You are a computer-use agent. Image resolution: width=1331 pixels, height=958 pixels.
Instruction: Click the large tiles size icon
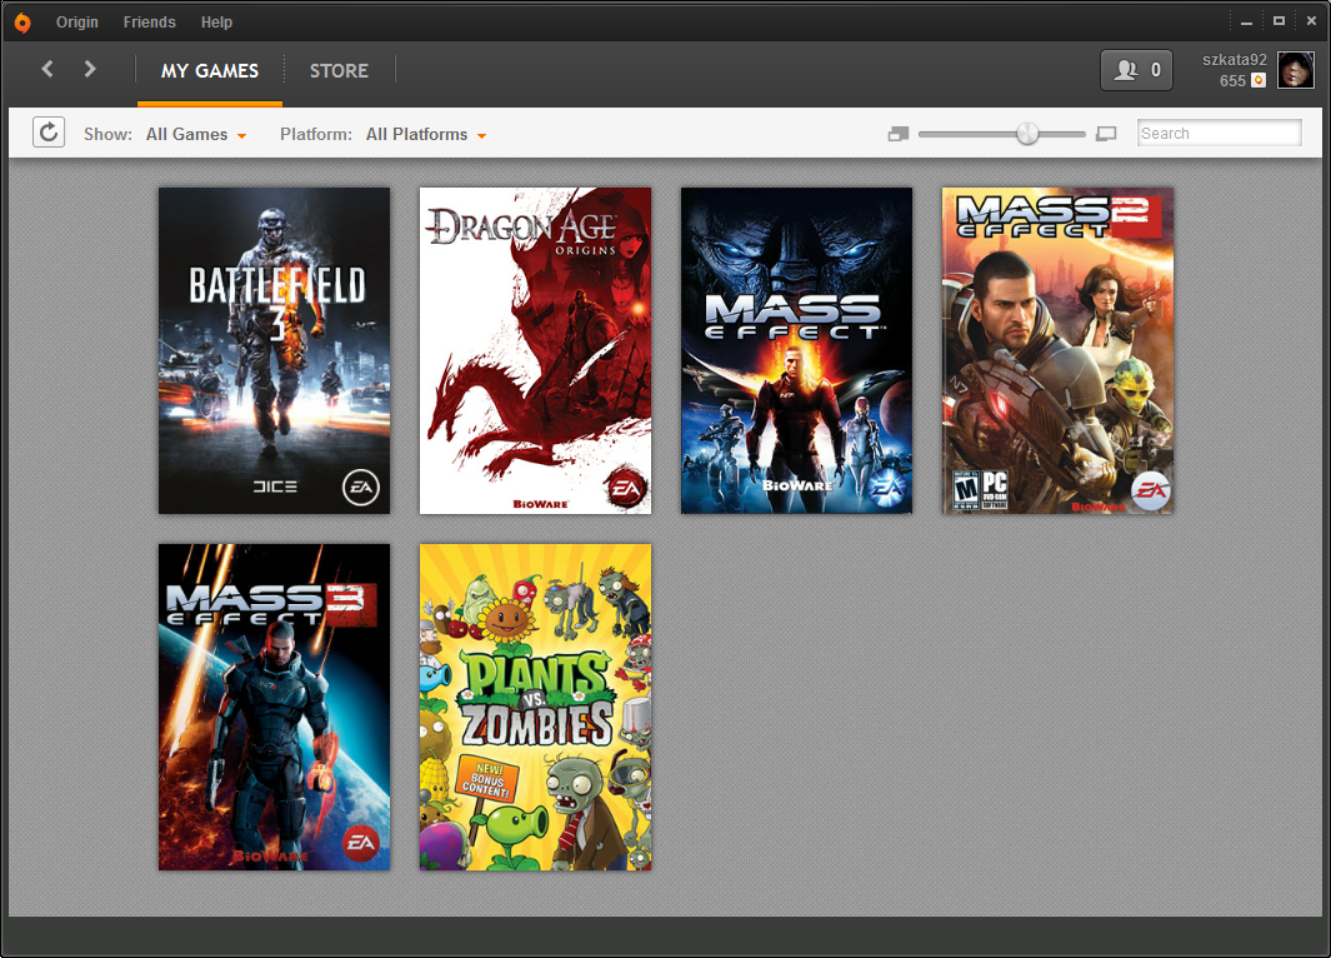[1106, 133]
